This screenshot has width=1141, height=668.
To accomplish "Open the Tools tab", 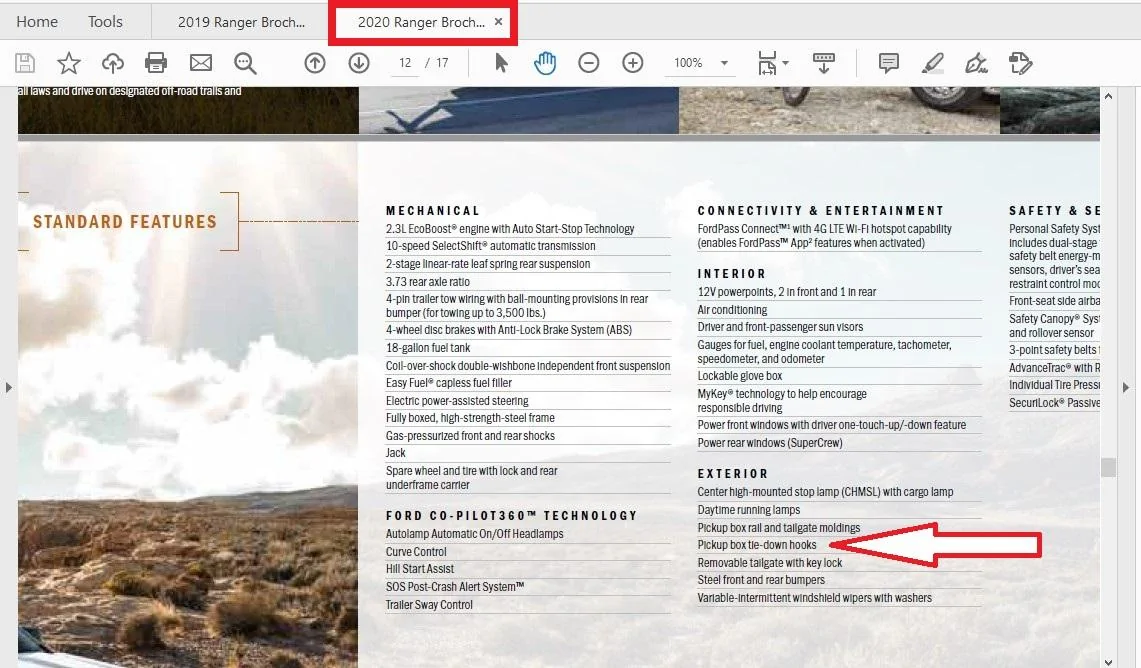I will pyautogui.click(x=106, y=22).
